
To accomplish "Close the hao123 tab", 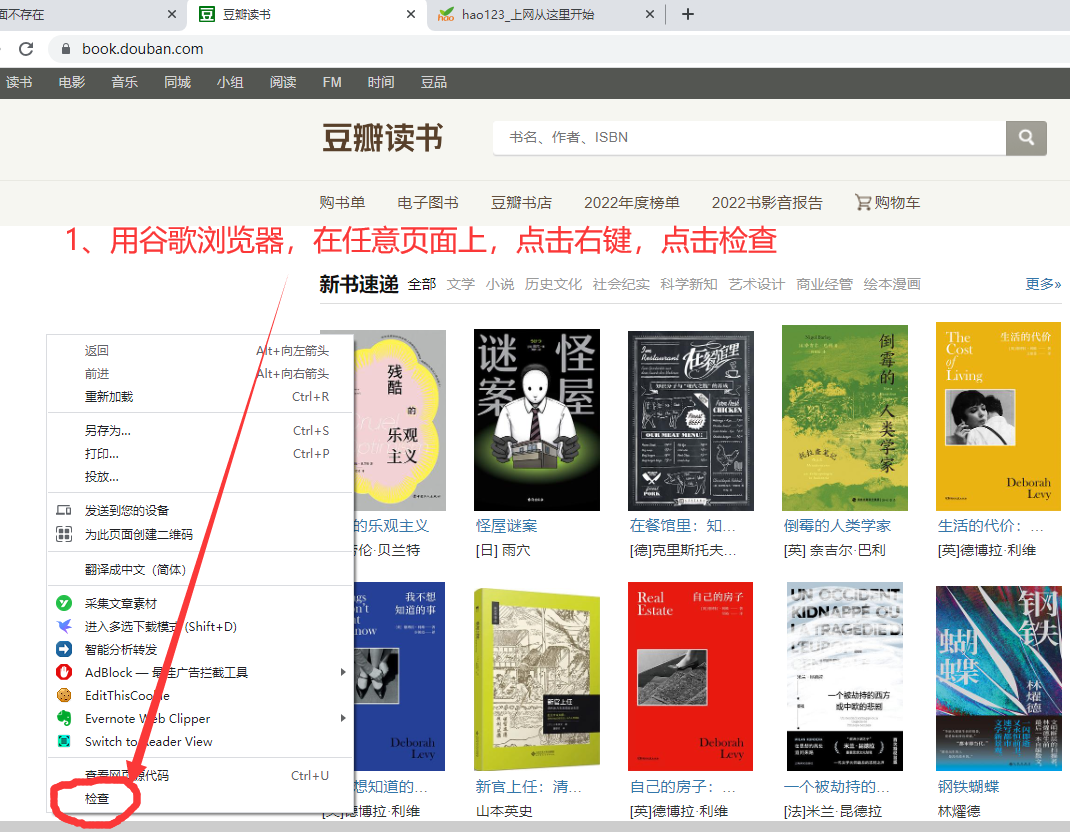I will [650, 14].
